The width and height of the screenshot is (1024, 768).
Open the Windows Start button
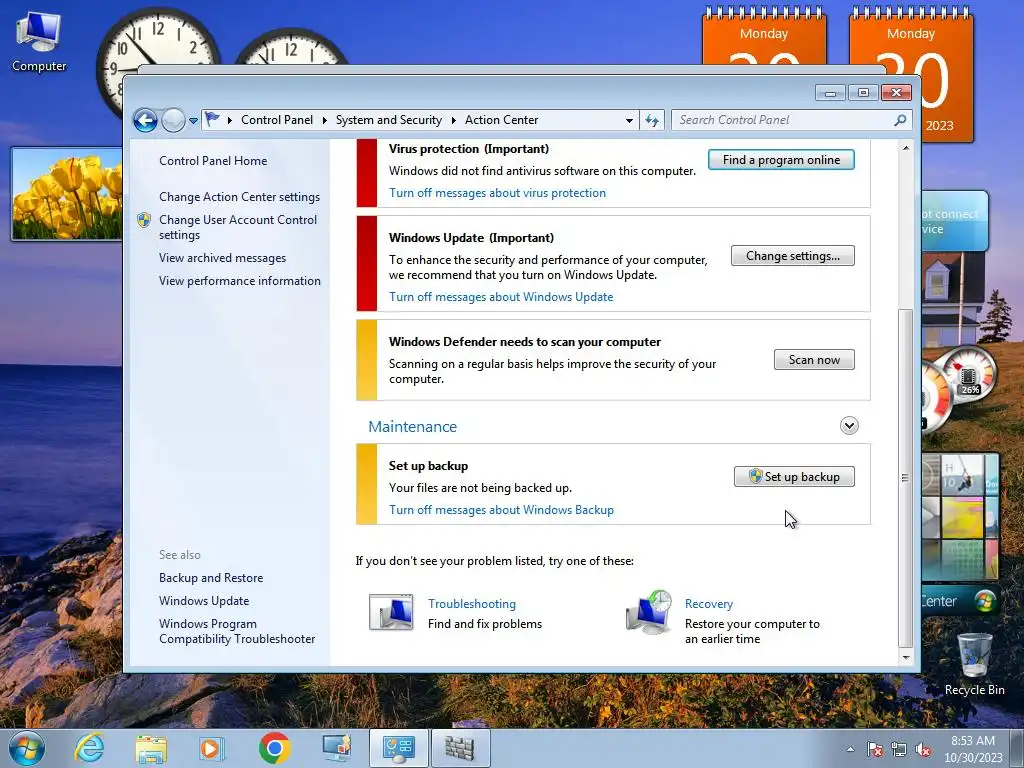click(x=27, y=748)
